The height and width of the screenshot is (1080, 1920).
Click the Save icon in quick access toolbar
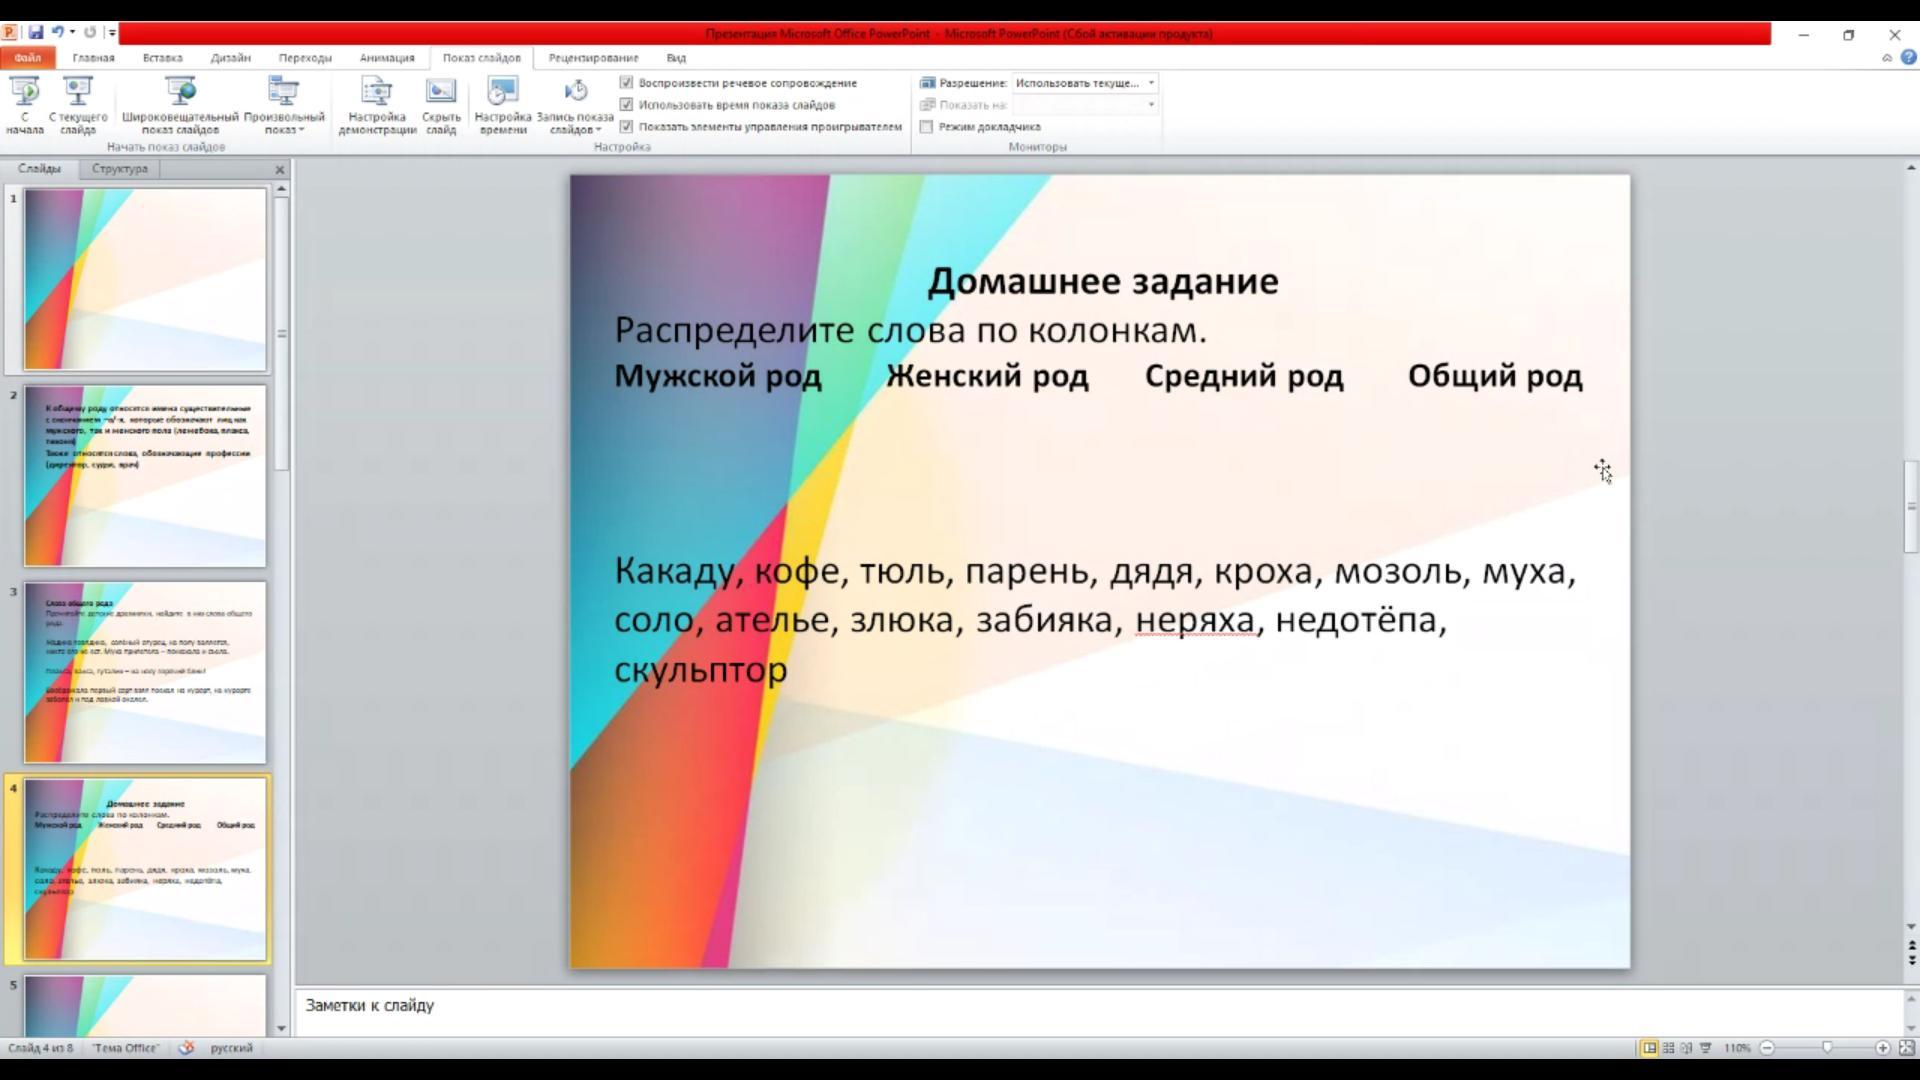point(36,33)
